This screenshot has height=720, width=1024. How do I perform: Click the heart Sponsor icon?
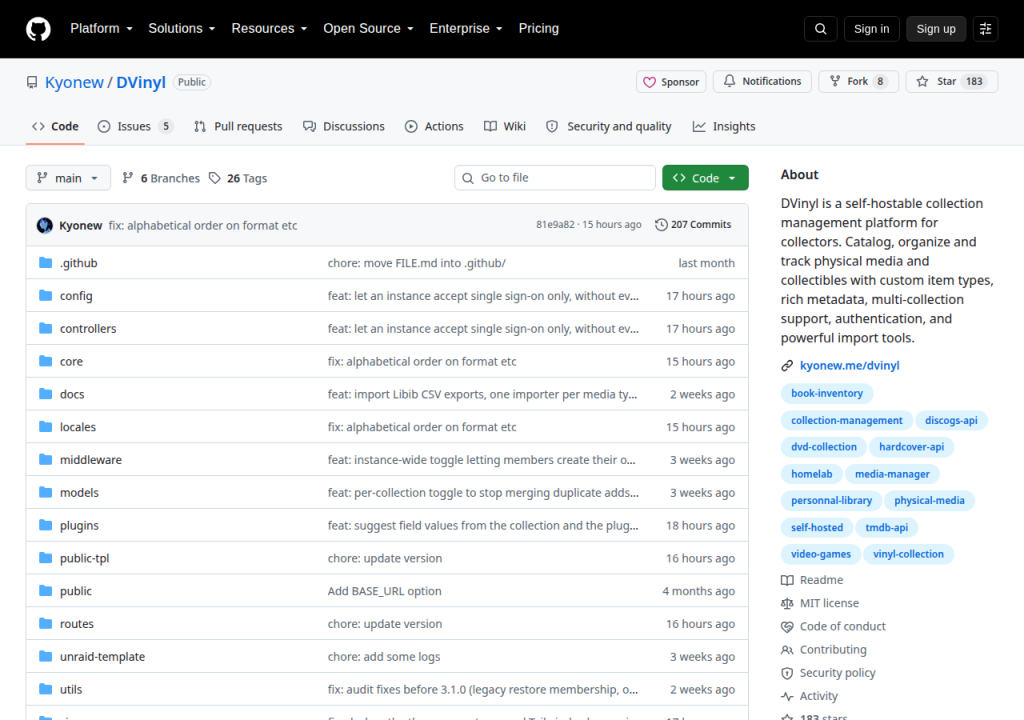[649, 82]
